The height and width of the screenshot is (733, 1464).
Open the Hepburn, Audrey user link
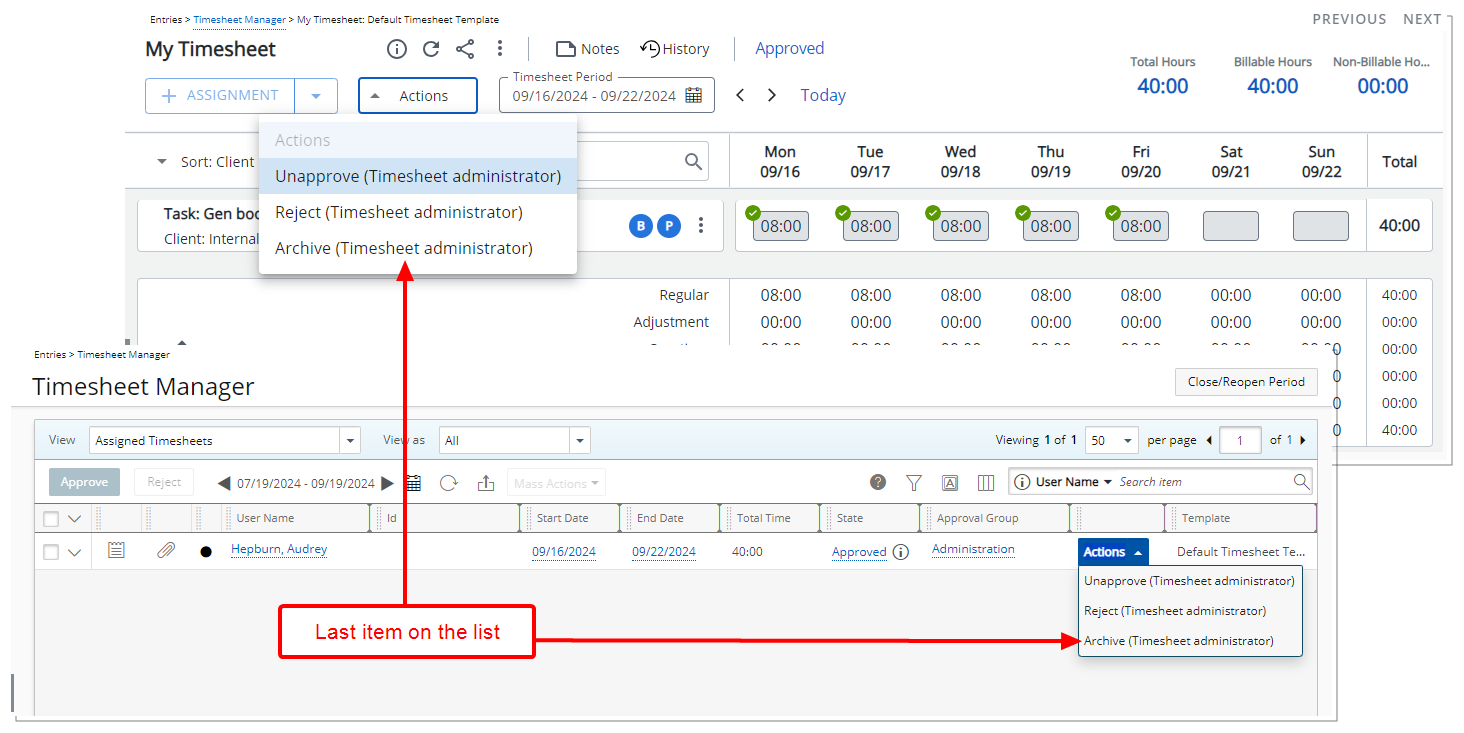coord(279,549)
